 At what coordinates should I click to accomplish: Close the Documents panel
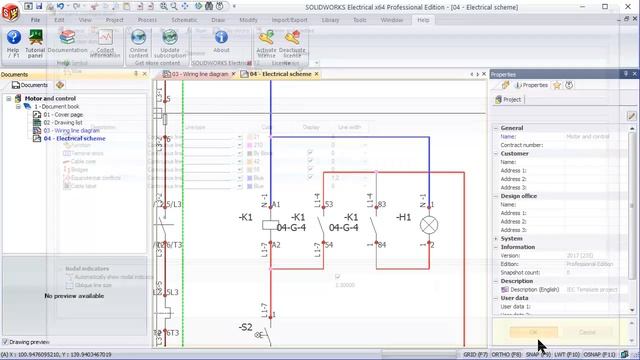(144, 74)
